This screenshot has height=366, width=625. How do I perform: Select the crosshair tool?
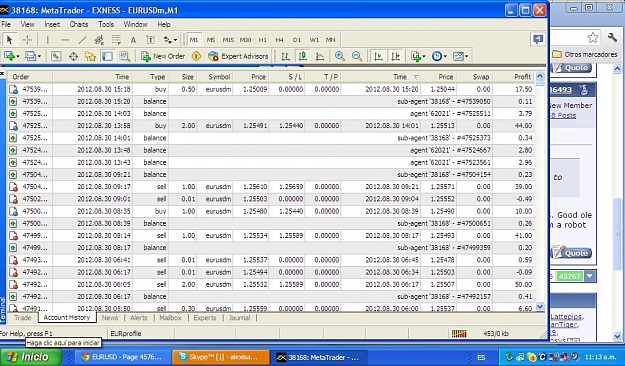27,39
